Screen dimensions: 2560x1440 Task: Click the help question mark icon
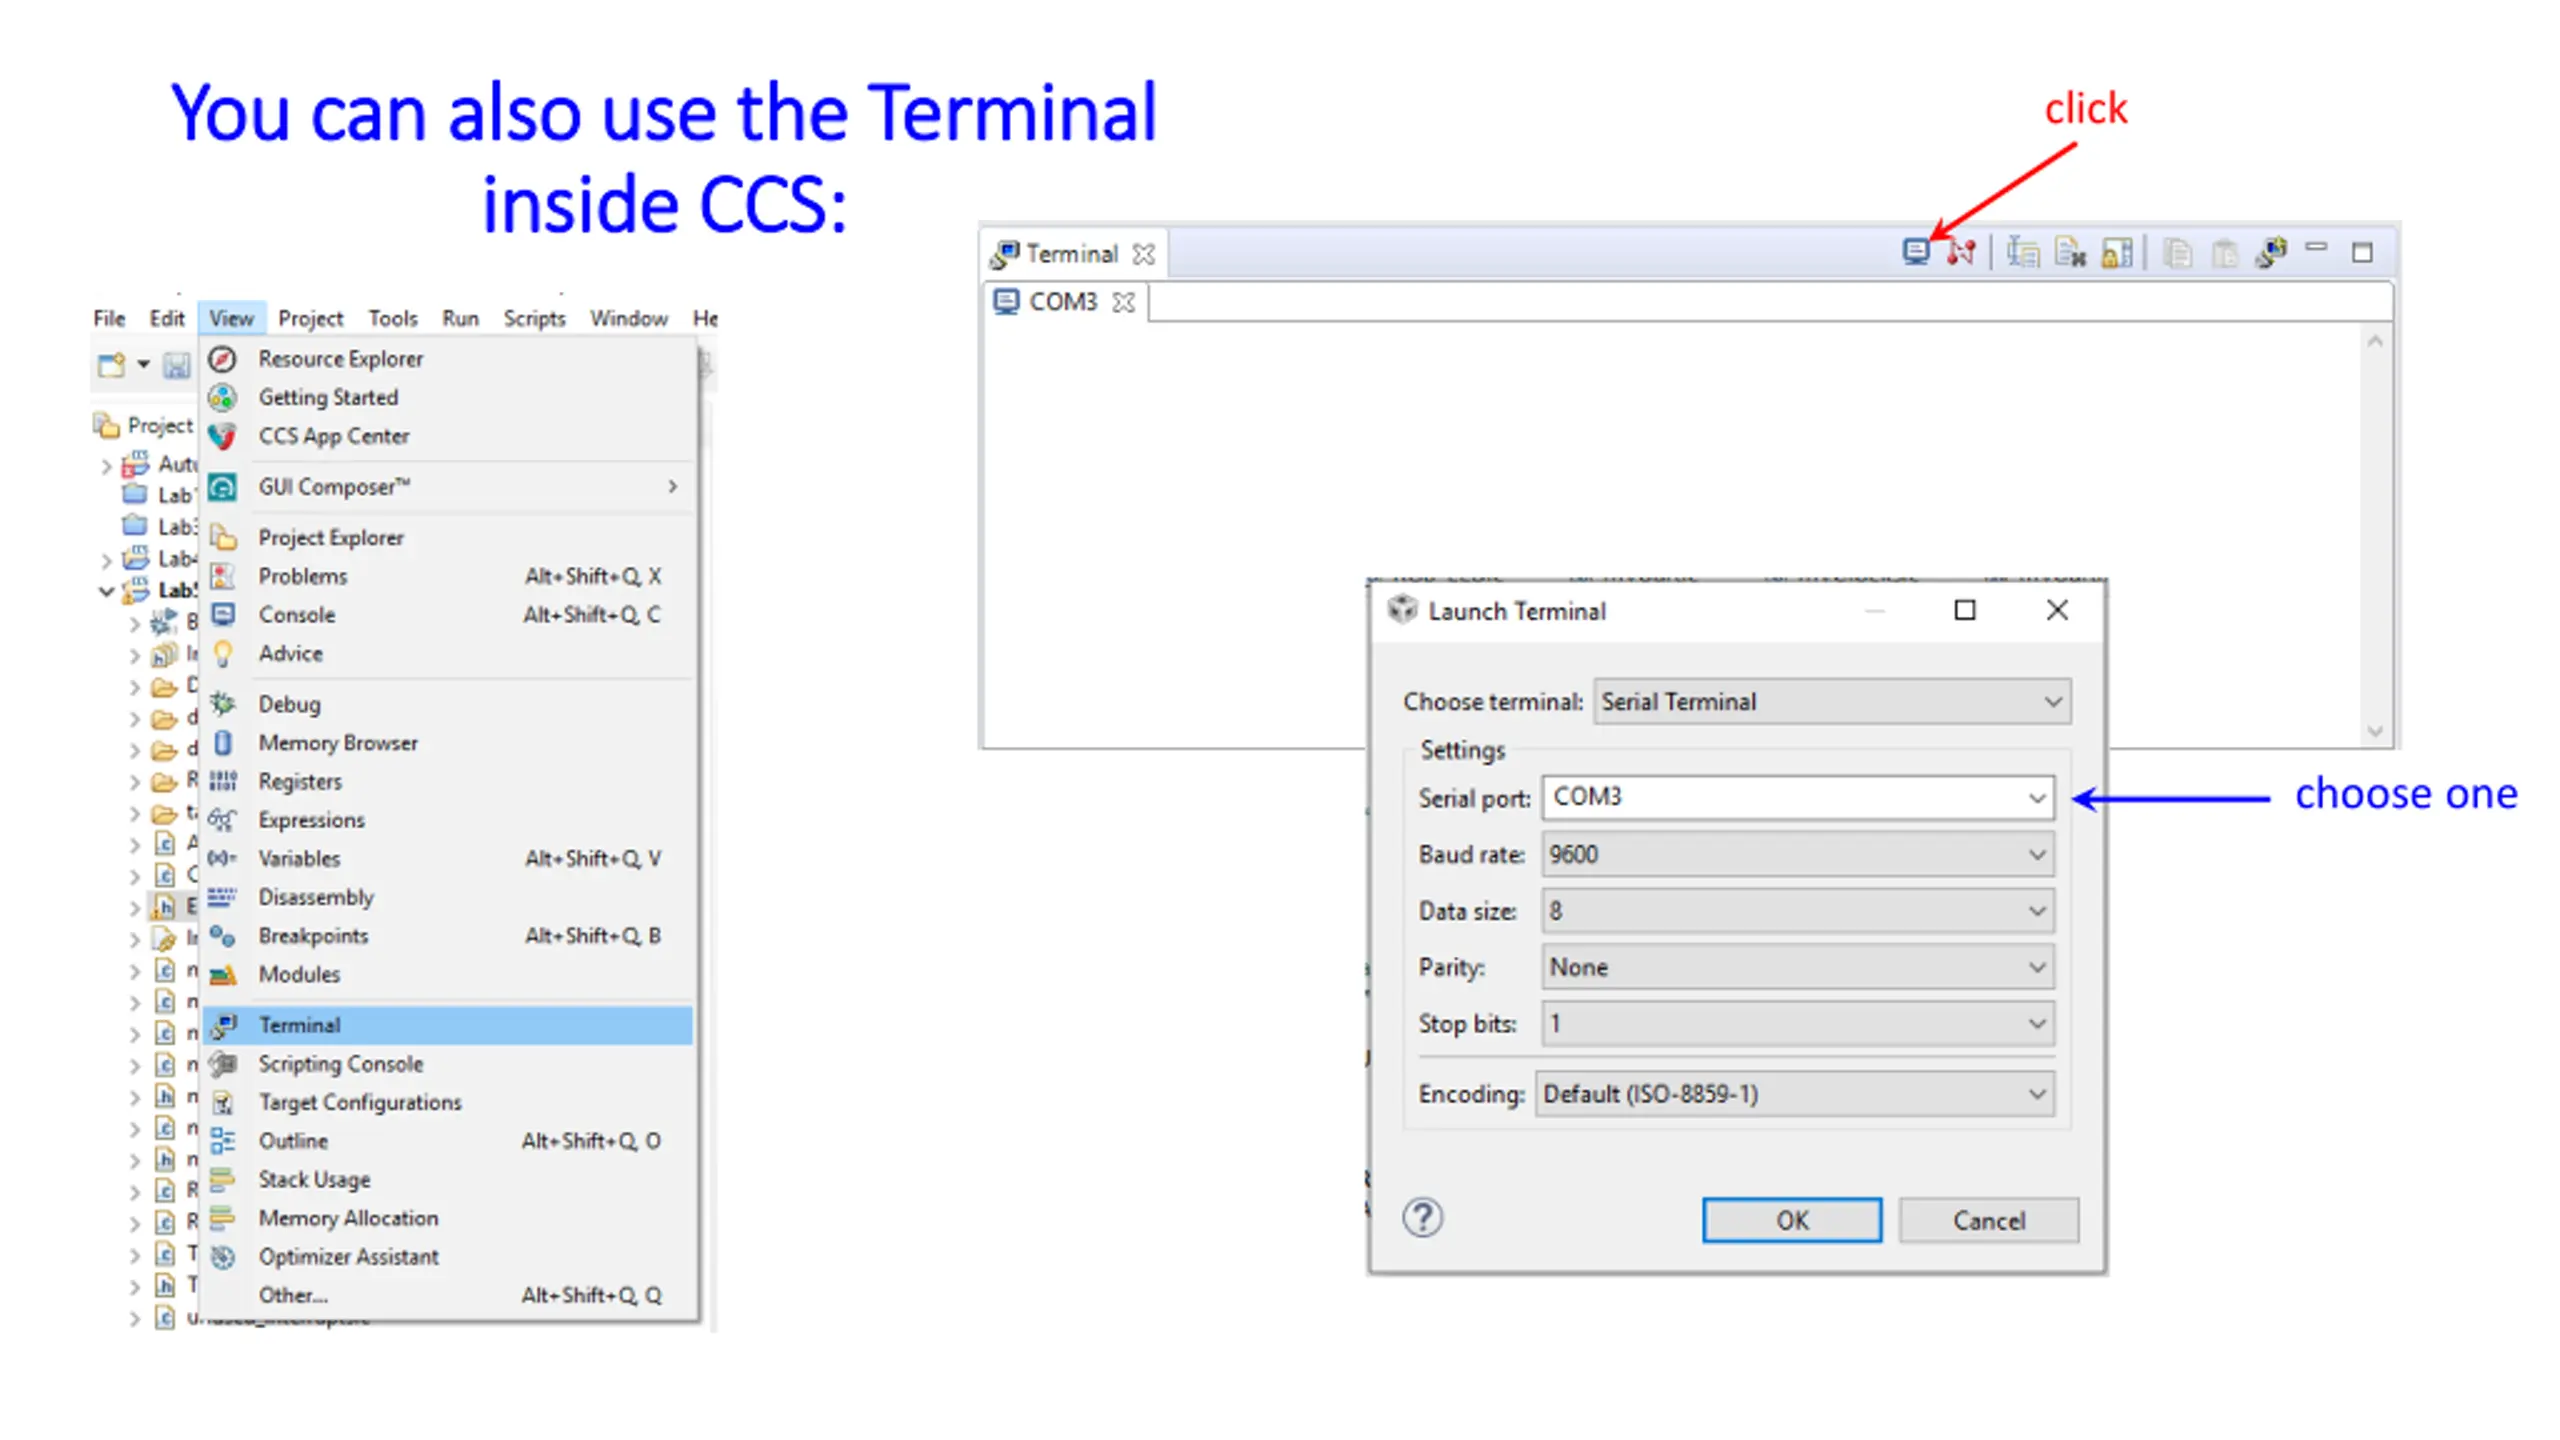(1422, 1218)
